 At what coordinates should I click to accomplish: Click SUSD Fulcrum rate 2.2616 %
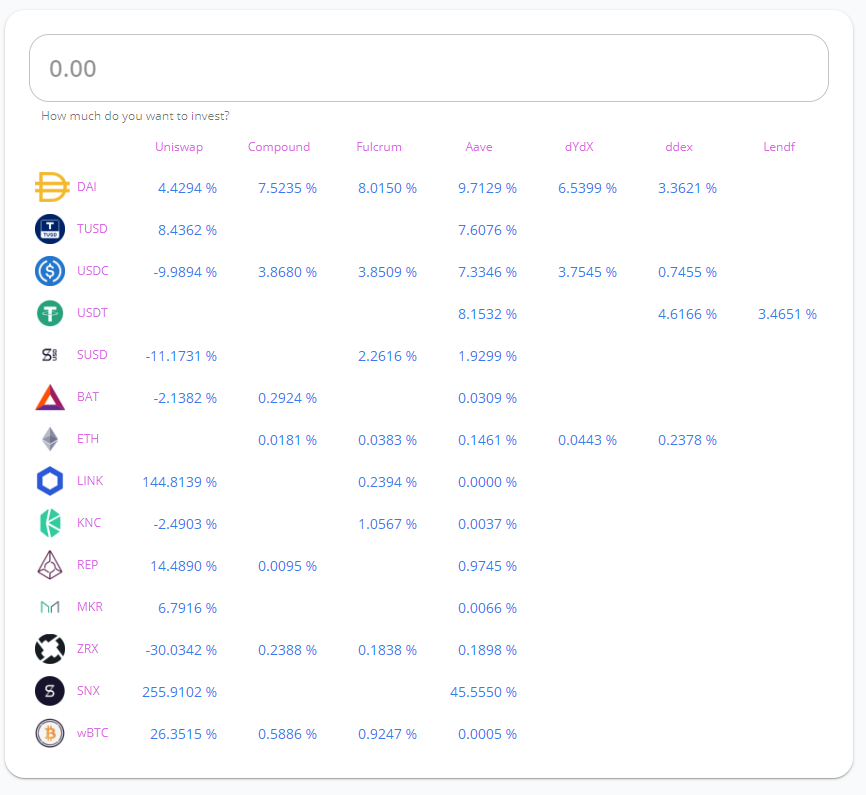[x=387, y=356]
